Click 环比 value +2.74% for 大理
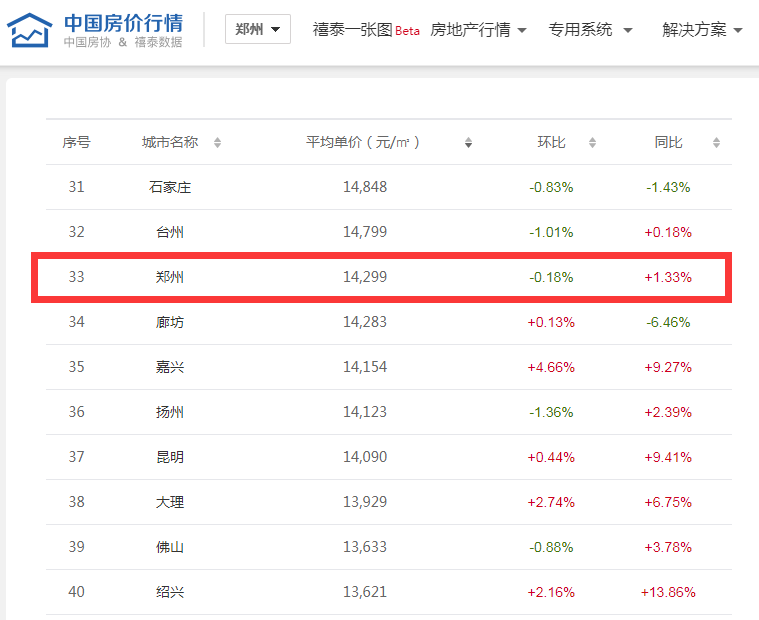 click(x=551, y=502)
